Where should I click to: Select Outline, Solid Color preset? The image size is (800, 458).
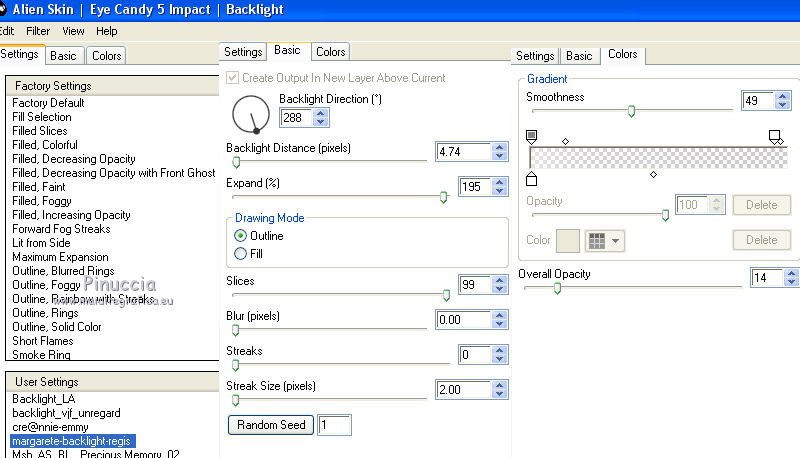57,327
